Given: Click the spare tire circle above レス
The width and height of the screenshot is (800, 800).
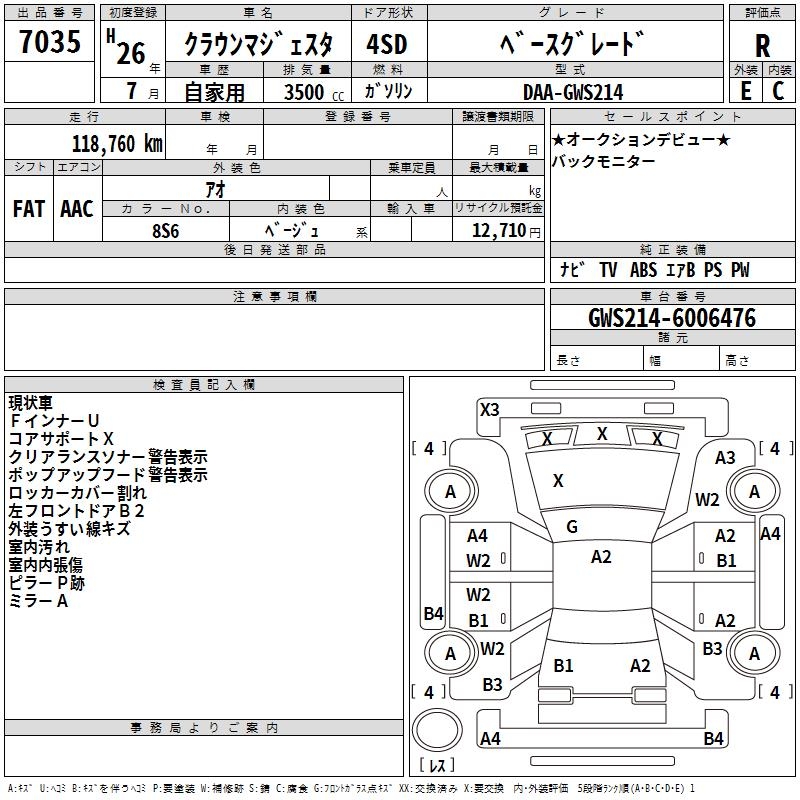Looking at the screenshot, I should tap(437, 730).
